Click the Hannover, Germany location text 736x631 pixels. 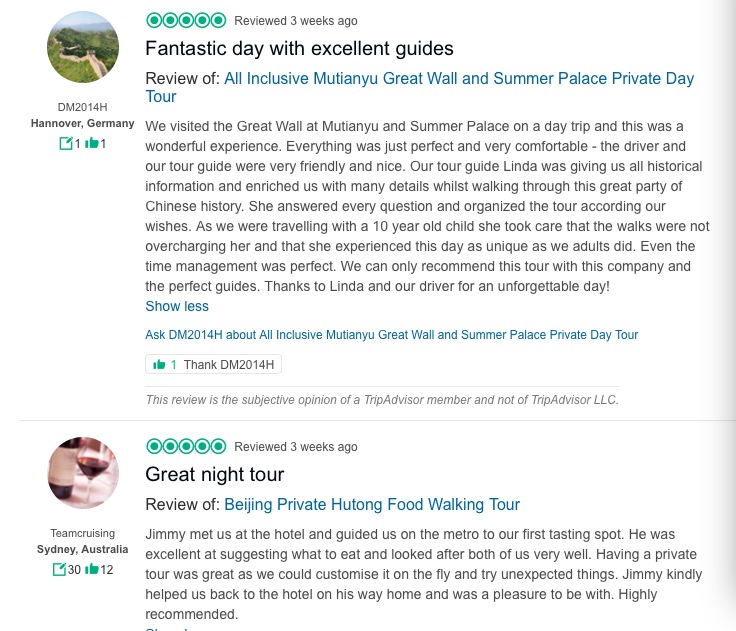click(83, 124)
